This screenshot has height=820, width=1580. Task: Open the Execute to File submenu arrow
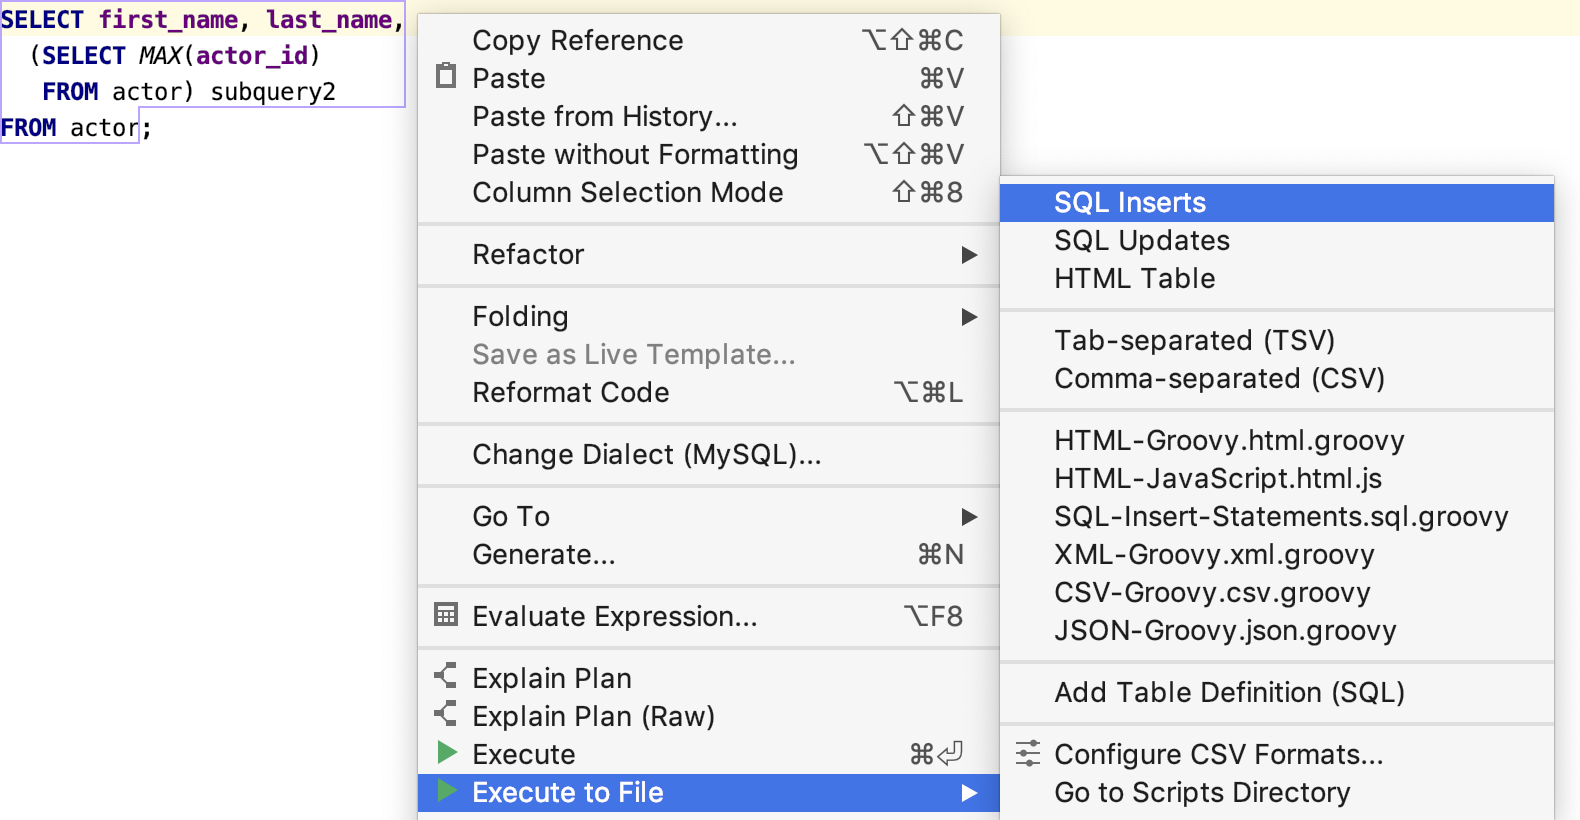[968, 793]
